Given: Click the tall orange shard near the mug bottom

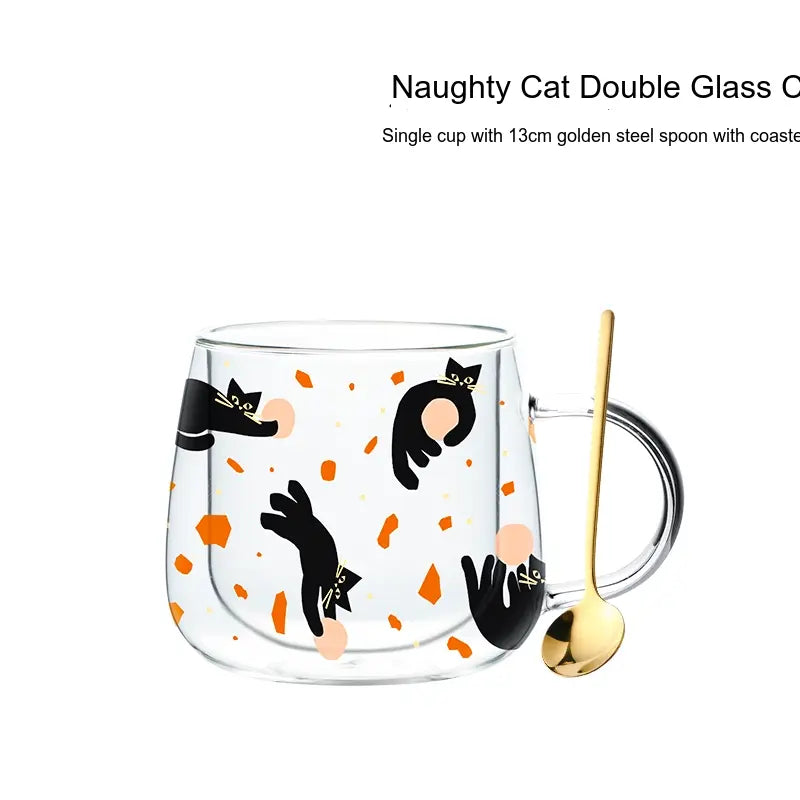Looking at the screenshot, I should [x=279, y=612].
